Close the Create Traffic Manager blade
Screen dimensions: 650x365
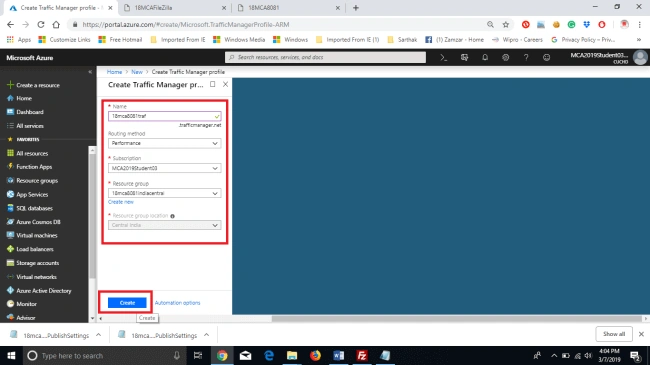coord(225,84)
